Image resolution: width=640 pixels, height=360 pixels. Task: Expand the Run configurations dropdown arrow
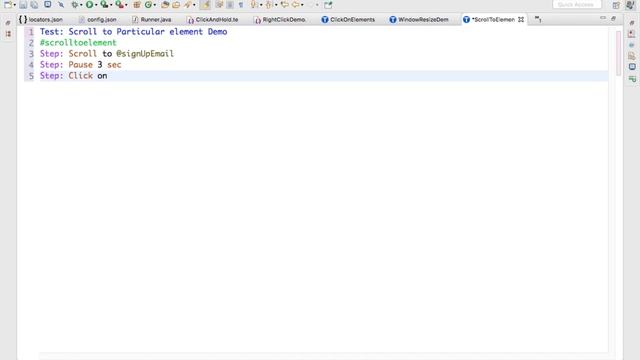(x=96, y=5)
